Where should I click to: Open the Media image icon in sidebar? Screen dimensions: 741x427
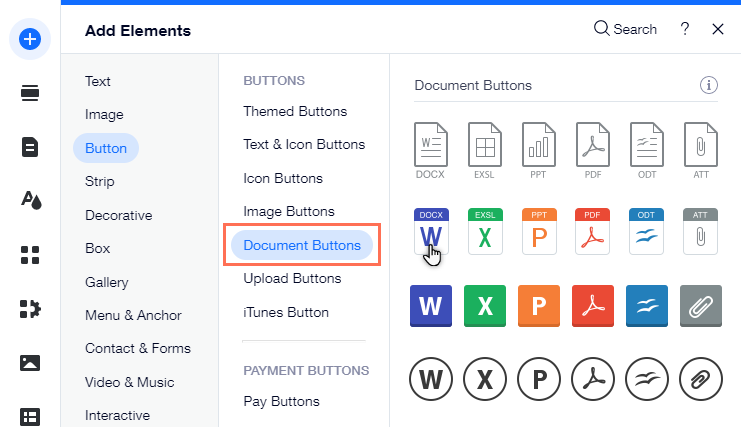(x=30, y=362)
